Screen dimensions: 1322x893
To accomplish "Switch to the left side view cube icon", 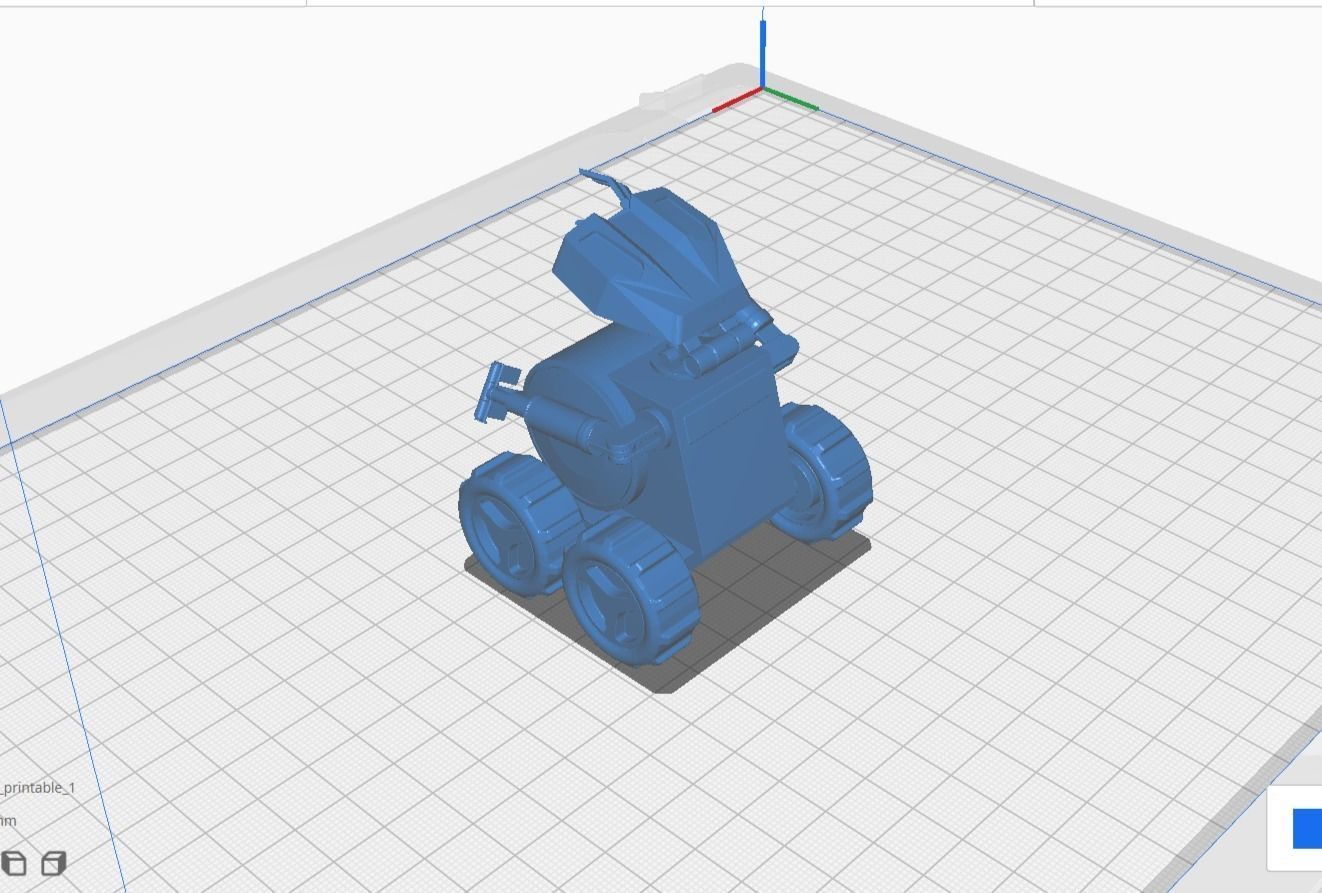I will (x=14, y=862).
